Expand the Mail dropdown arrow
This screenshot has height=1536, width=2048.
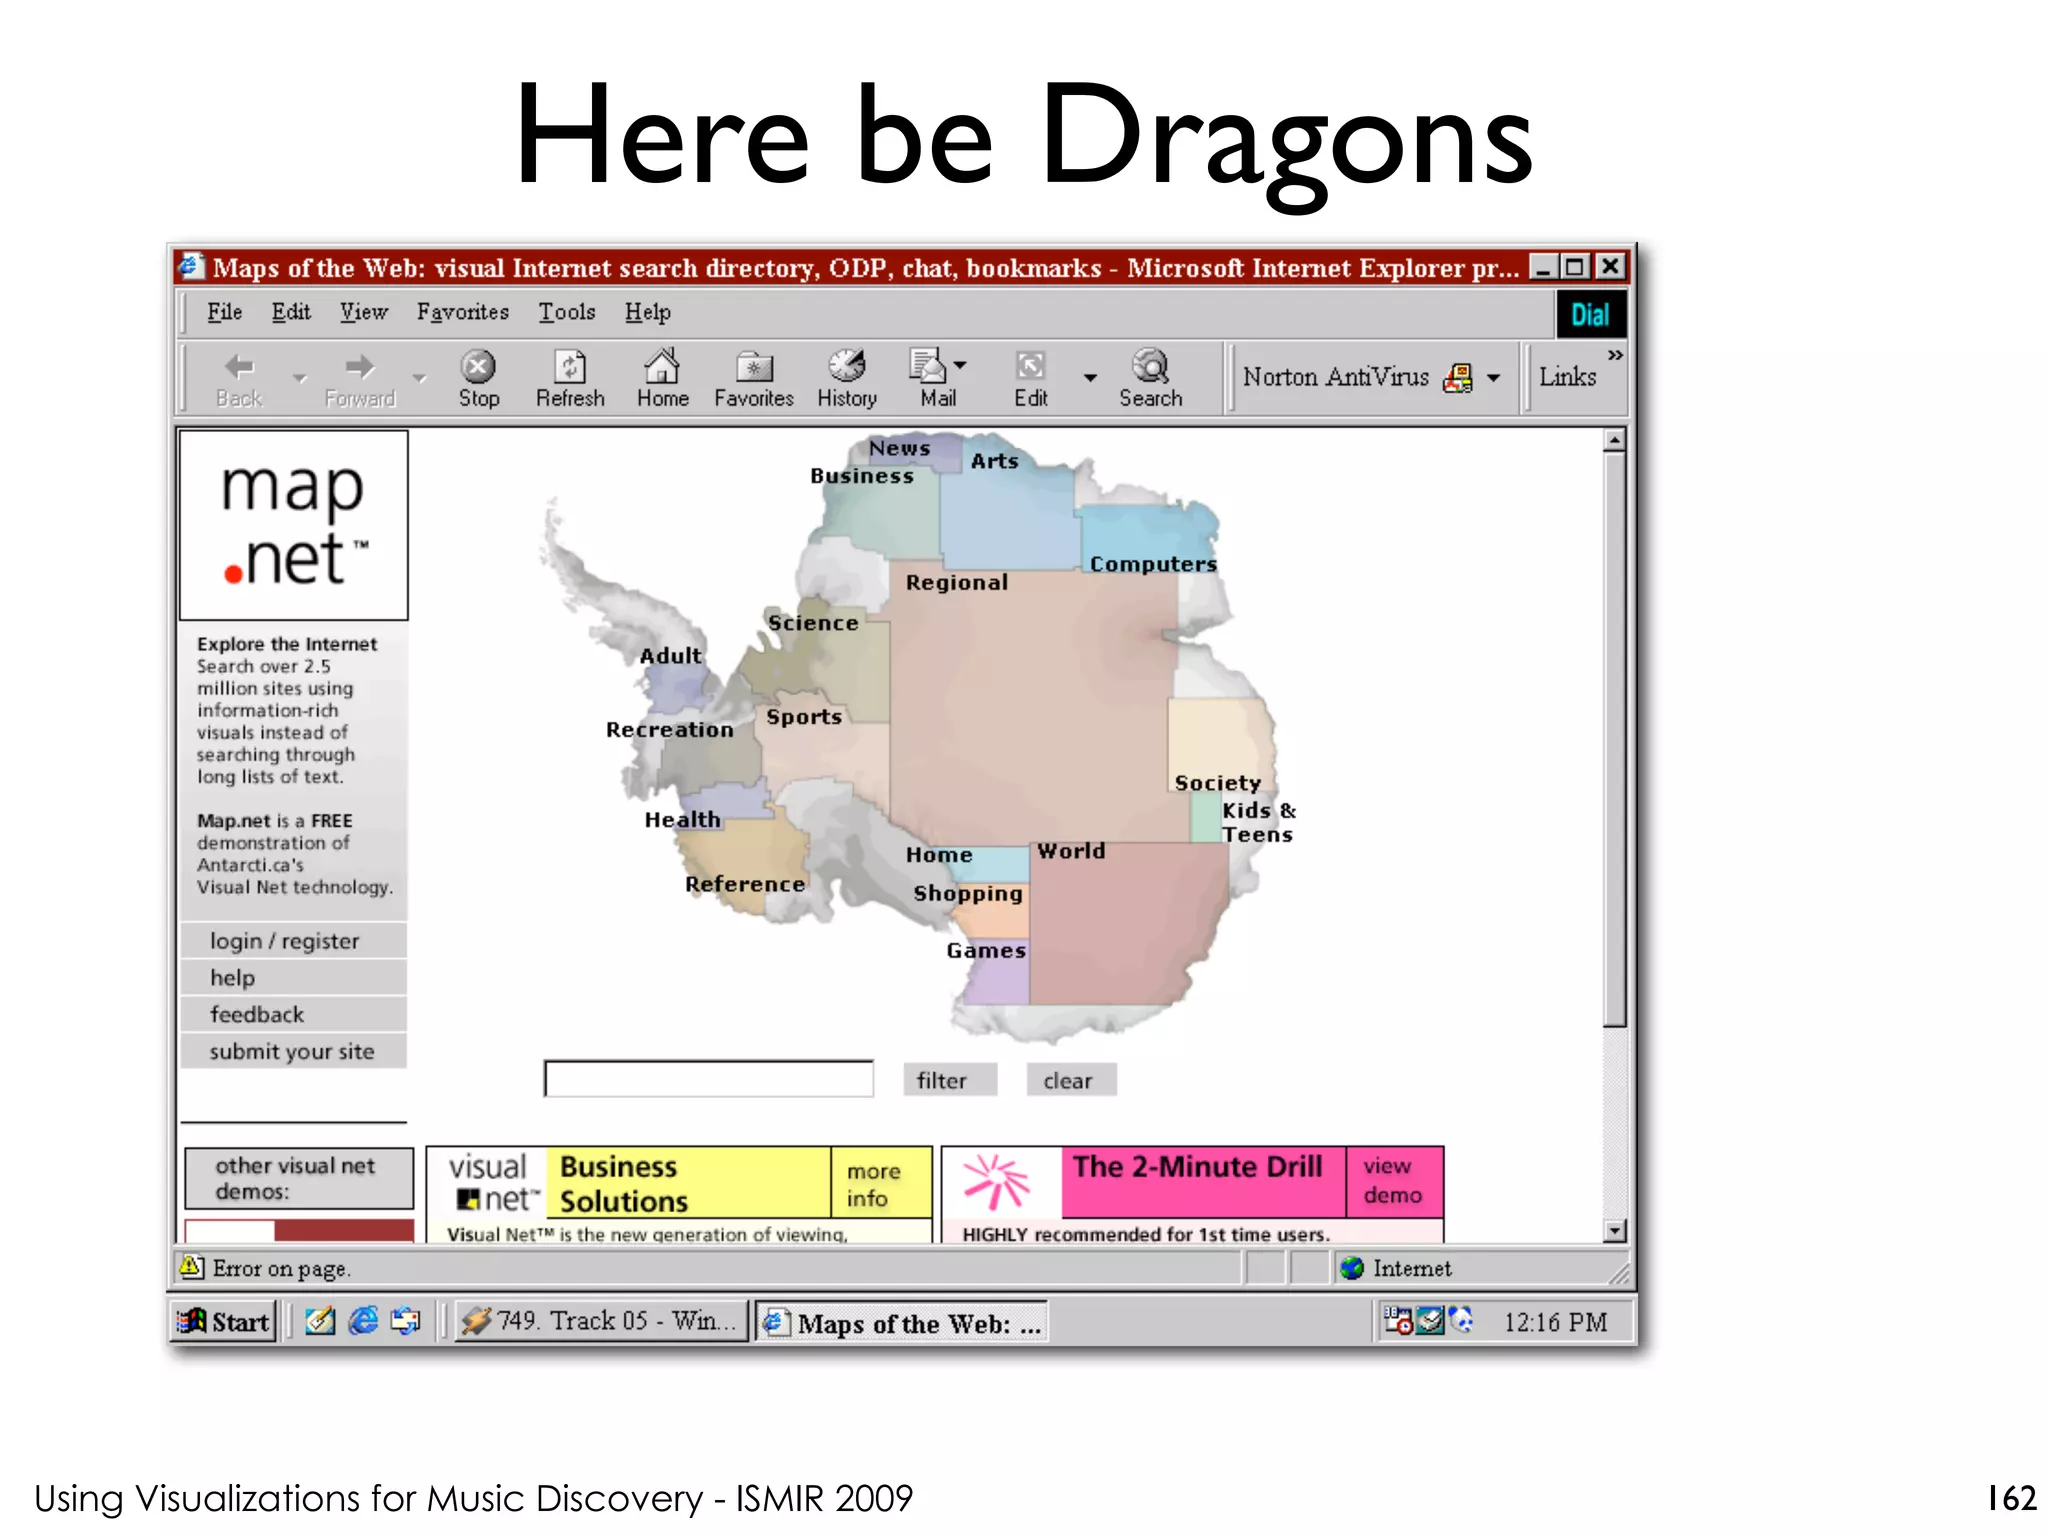[960, 366]
